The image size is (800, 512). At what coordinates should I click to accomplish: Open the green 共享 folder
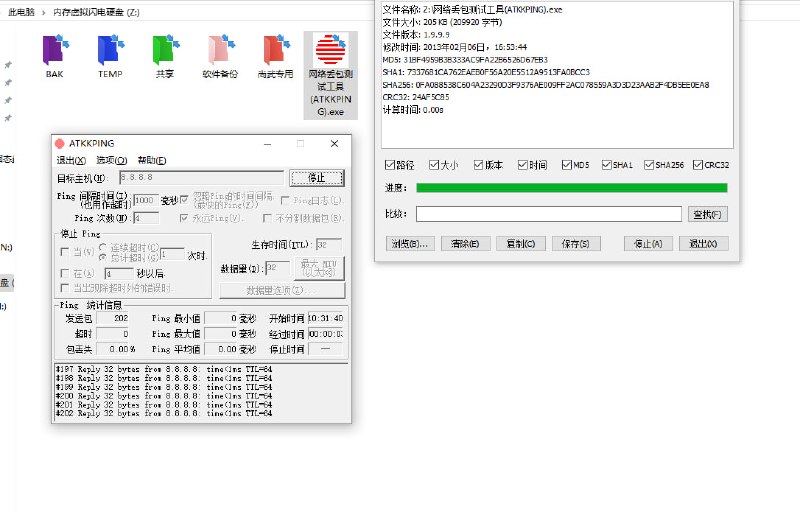click(x=164, y=51)
